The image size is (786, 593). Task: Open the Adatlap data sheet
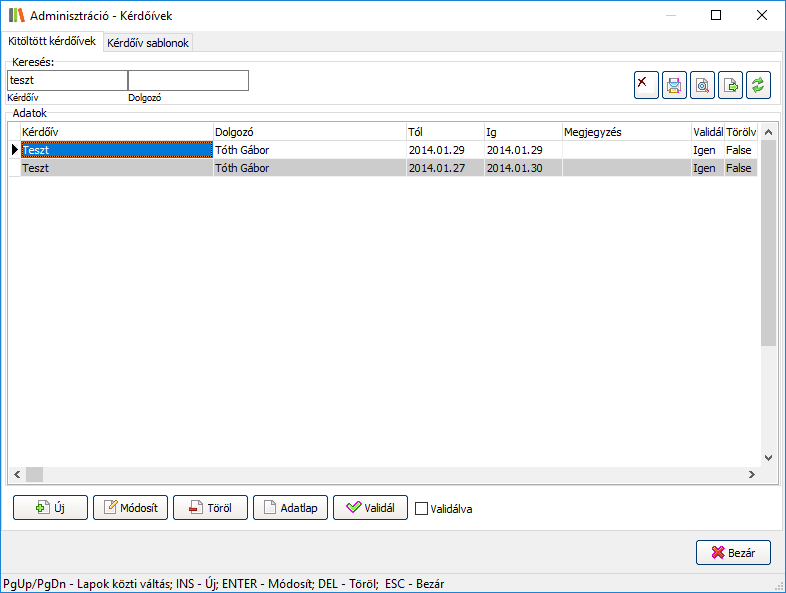290,508
